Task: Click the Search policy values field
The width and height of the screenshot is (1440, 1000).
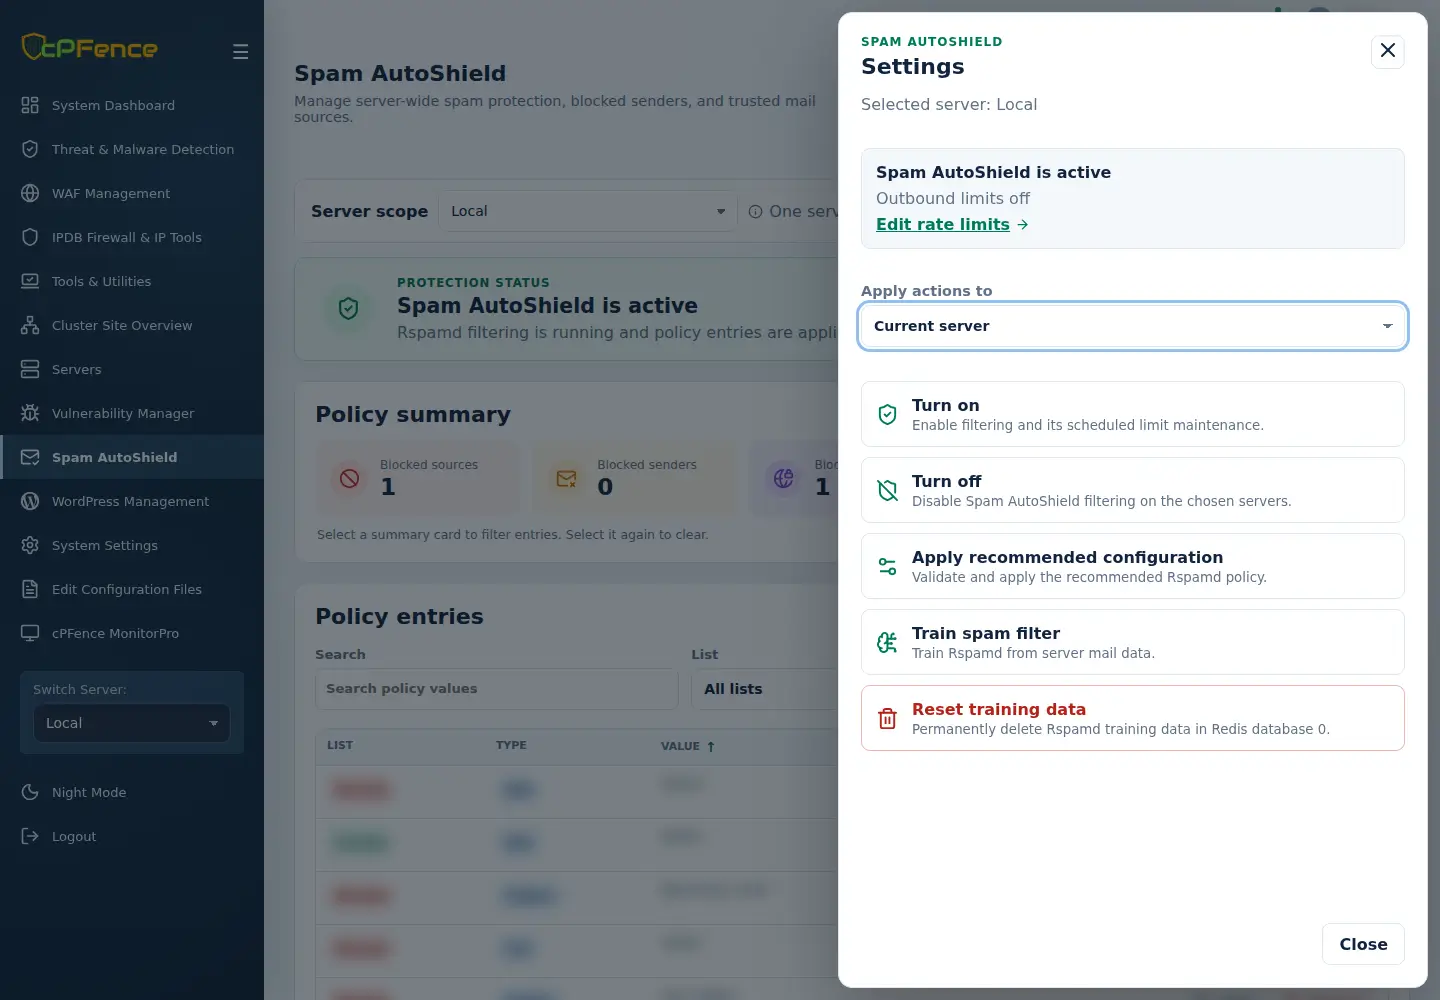Action: coord(497,689)
